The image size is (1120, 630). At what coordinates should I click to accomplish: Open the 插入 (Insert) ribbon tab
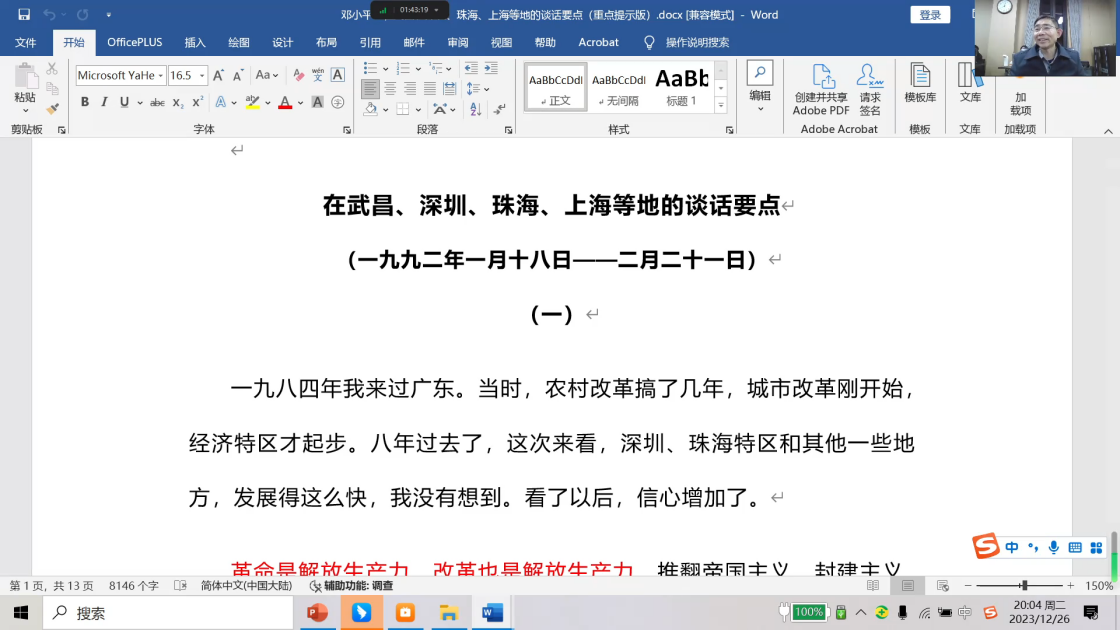(x=195, y=42)
